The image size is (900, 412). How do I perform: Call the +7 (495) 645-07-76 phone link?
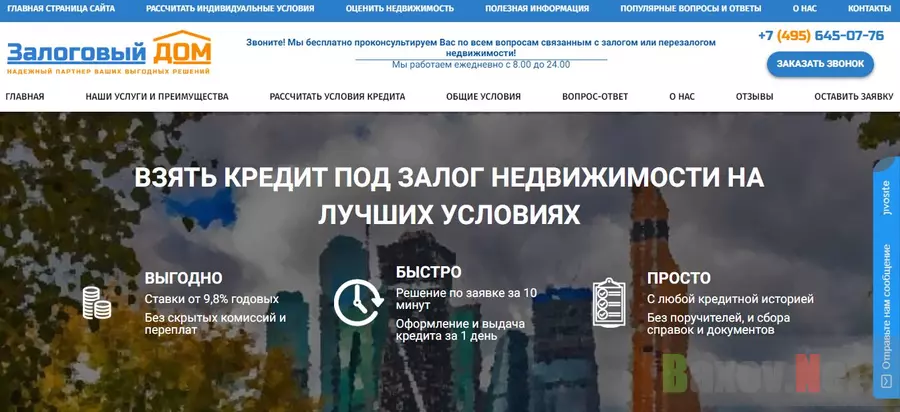tap(821, 36)
